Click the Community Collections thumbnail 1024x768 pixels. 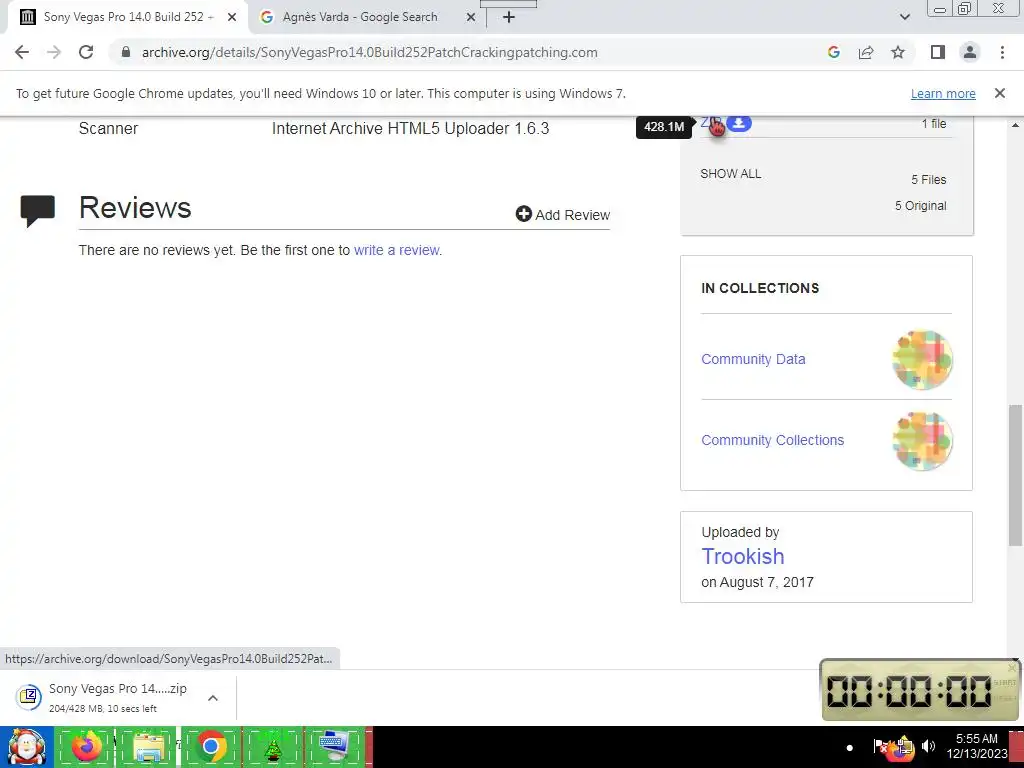click(922, 440)
